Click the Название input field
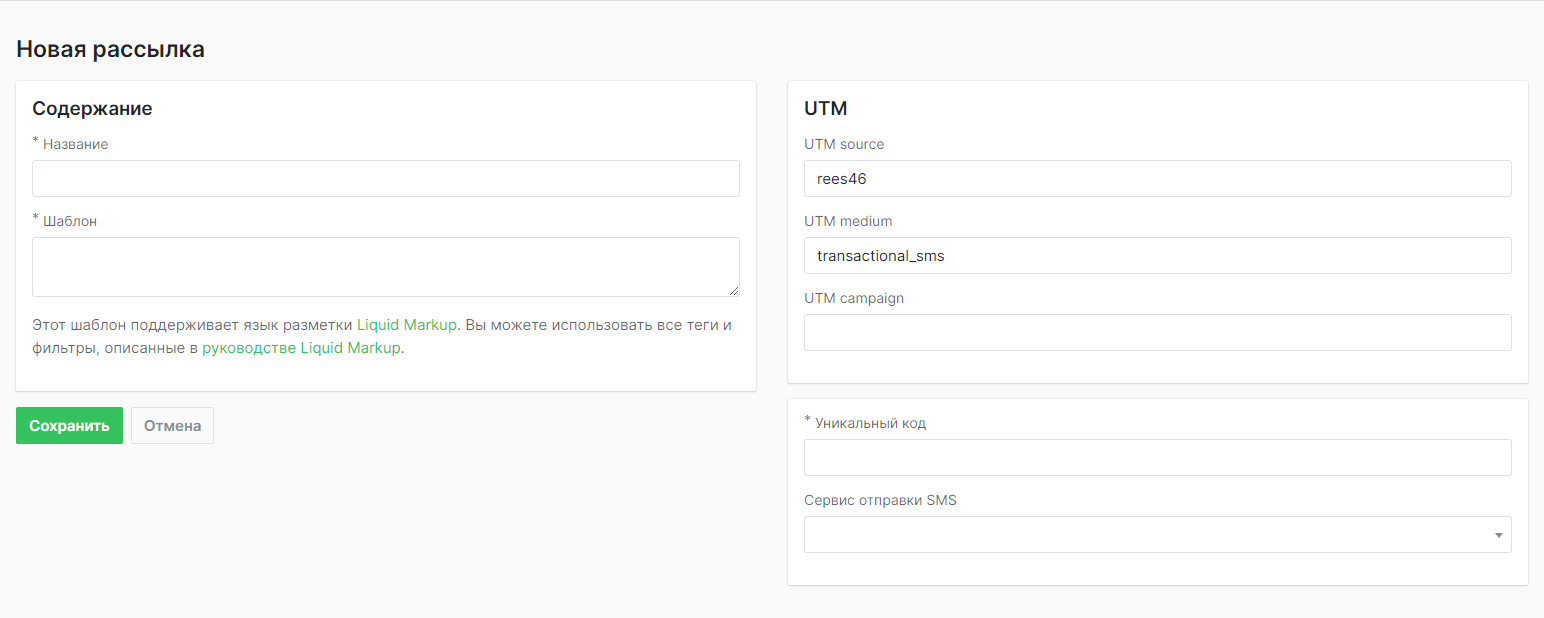Image resolution: width=1544 pixels, height=618 pixels. (x=385, y=179)
